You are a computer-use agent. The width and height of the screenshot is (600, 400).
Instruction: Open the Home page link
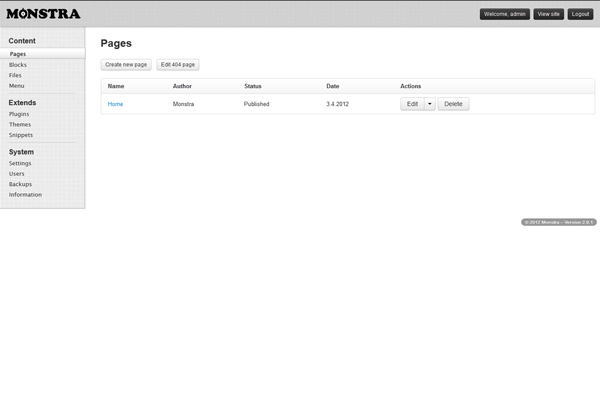click(x=115, y=104)
